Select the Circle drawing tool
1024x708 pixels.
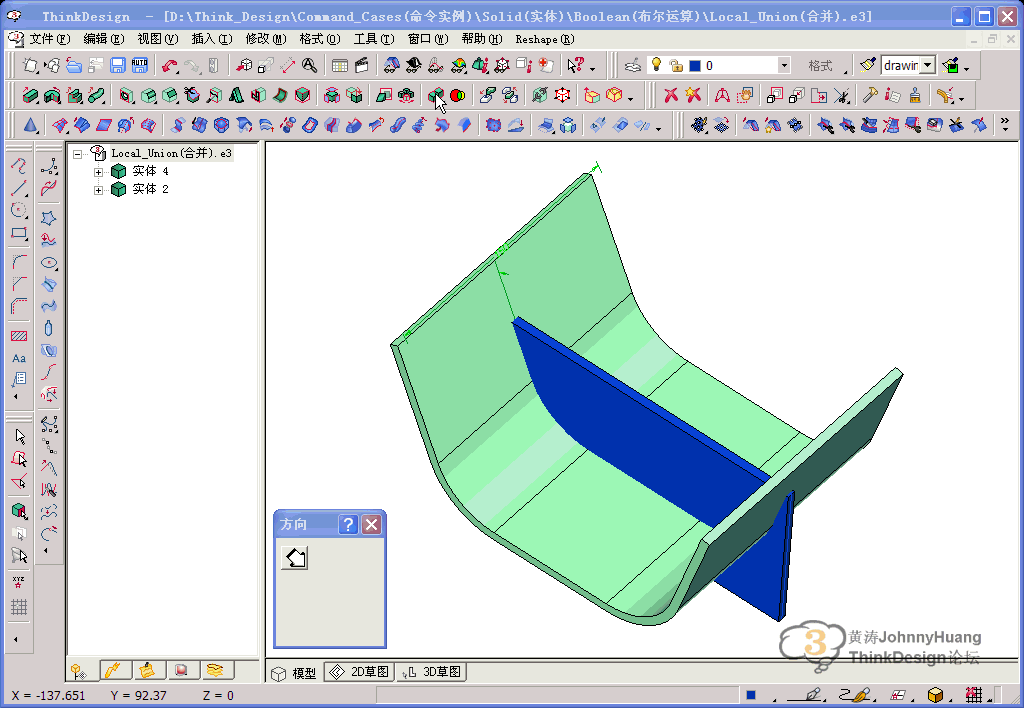tap(19, 210)
